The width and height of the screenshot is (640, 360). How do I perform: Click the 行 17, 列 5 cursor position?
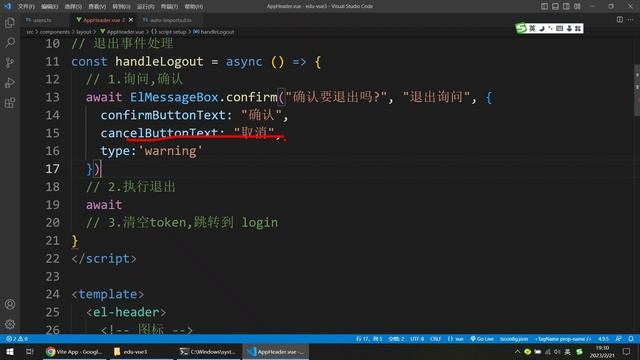coord(369,339)
